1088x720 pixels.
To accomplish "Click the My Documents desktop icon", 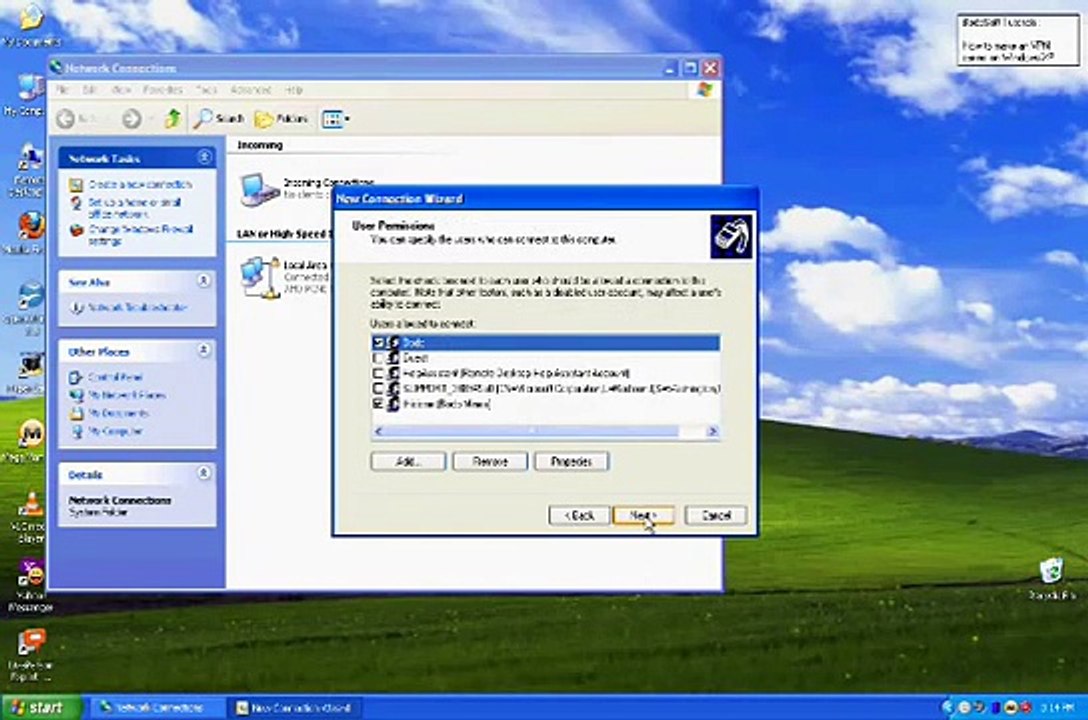I will pyautogui.click(x=29, y=17).
